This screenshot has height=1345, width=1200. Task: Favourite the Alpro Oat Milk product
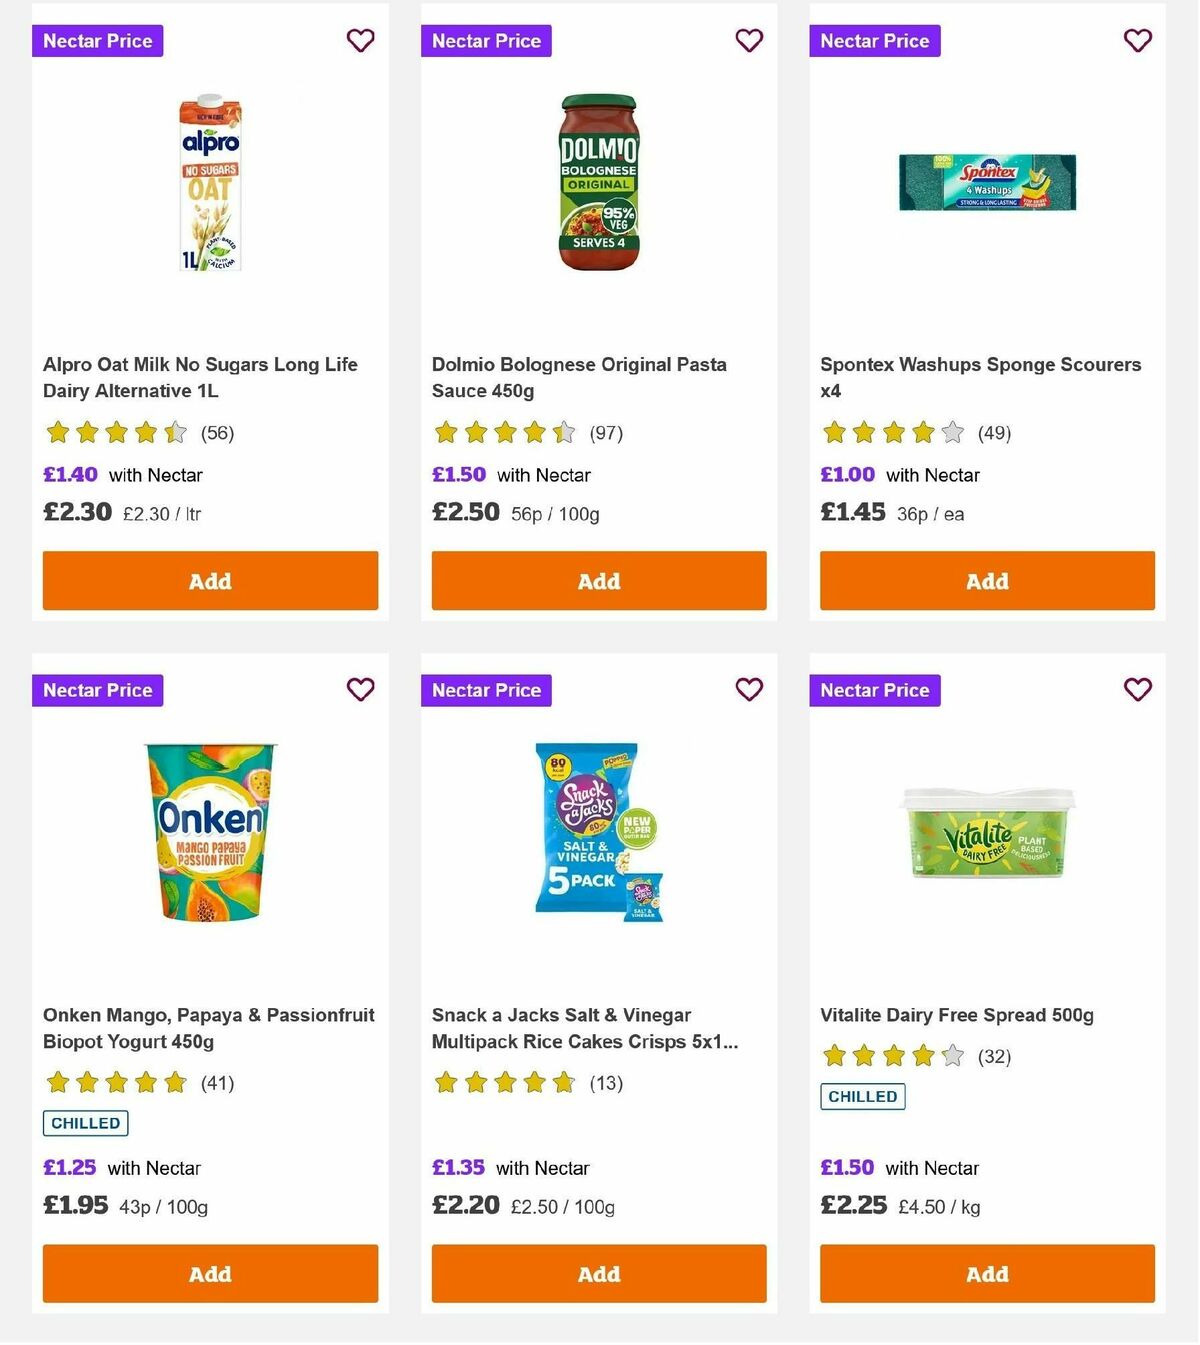pos(360,40)
